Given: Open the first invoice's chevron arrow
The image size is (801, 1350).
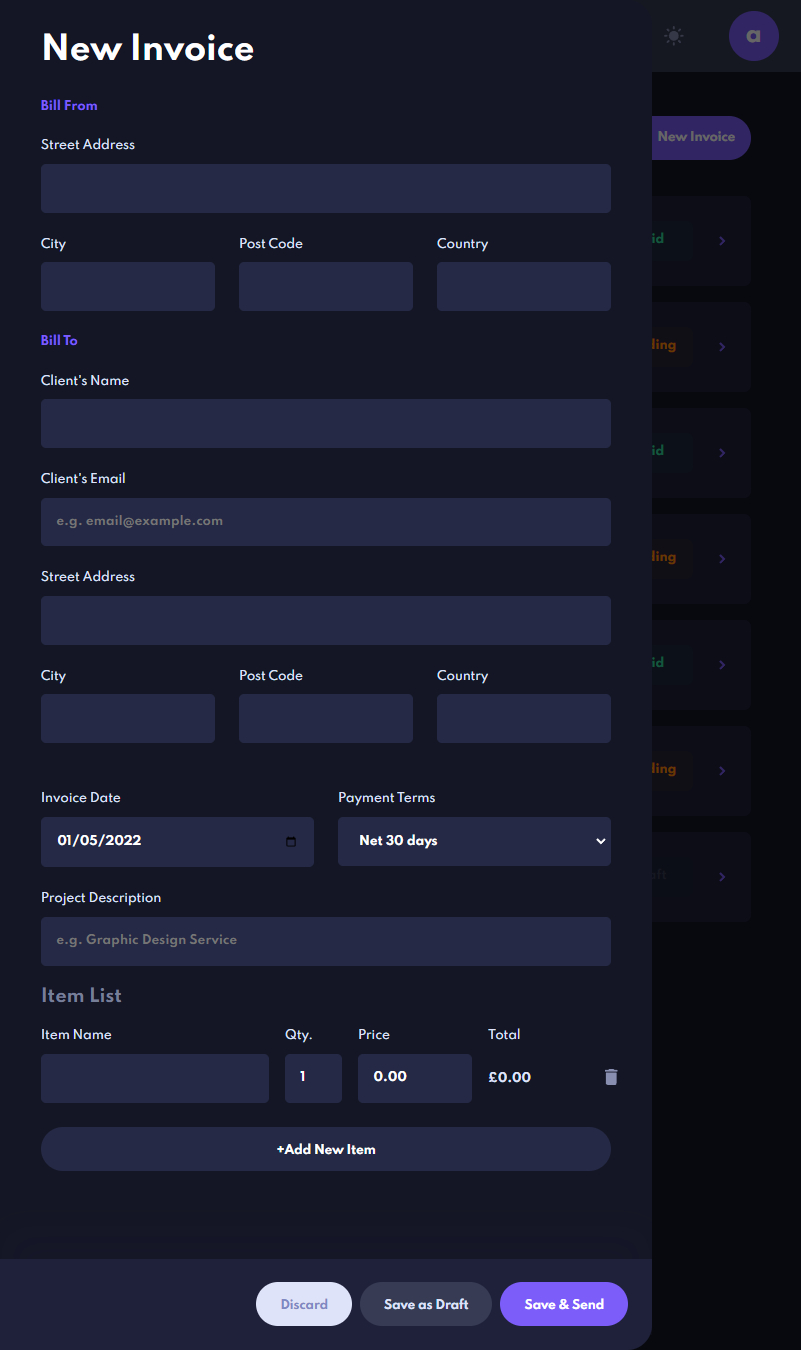Looking at the screenshot, I should pyautogui.click(x=722, y=241).
